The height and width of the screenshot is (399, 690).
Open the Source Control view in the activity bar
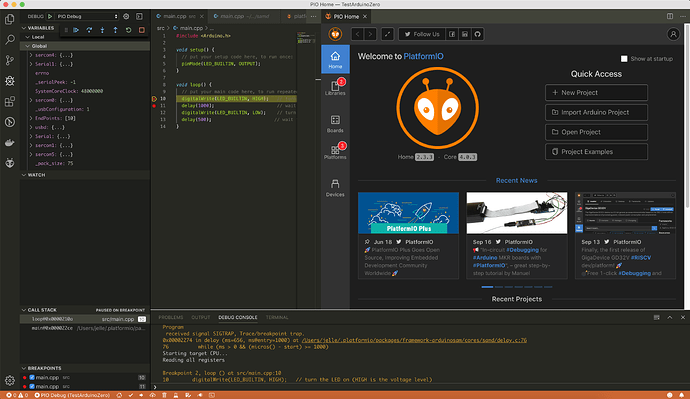pyautogui.click(x=10, y=60)
